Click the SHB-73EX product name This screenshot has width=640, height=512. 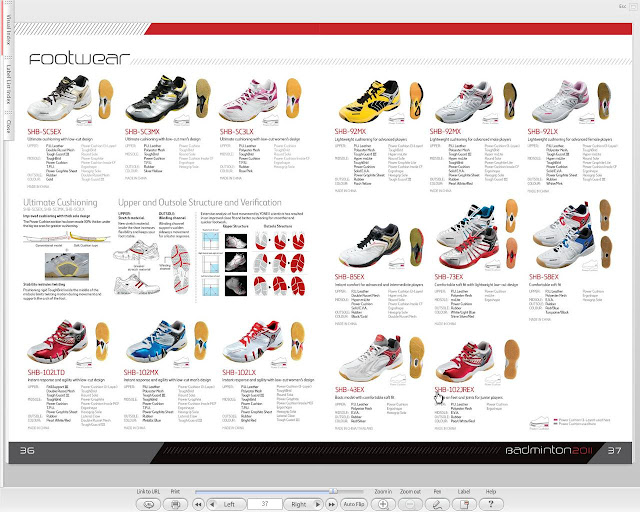coord(449,277)
